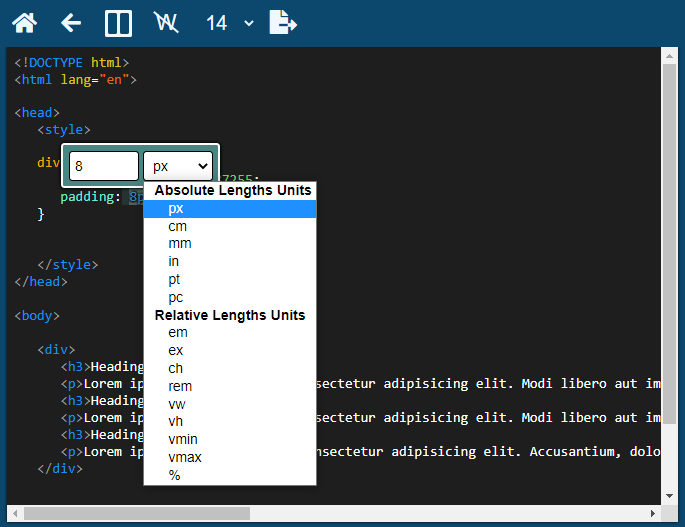Click the vertical scrollbar up arrow
Screen dimensions: 685x527
tap(669, 56)
